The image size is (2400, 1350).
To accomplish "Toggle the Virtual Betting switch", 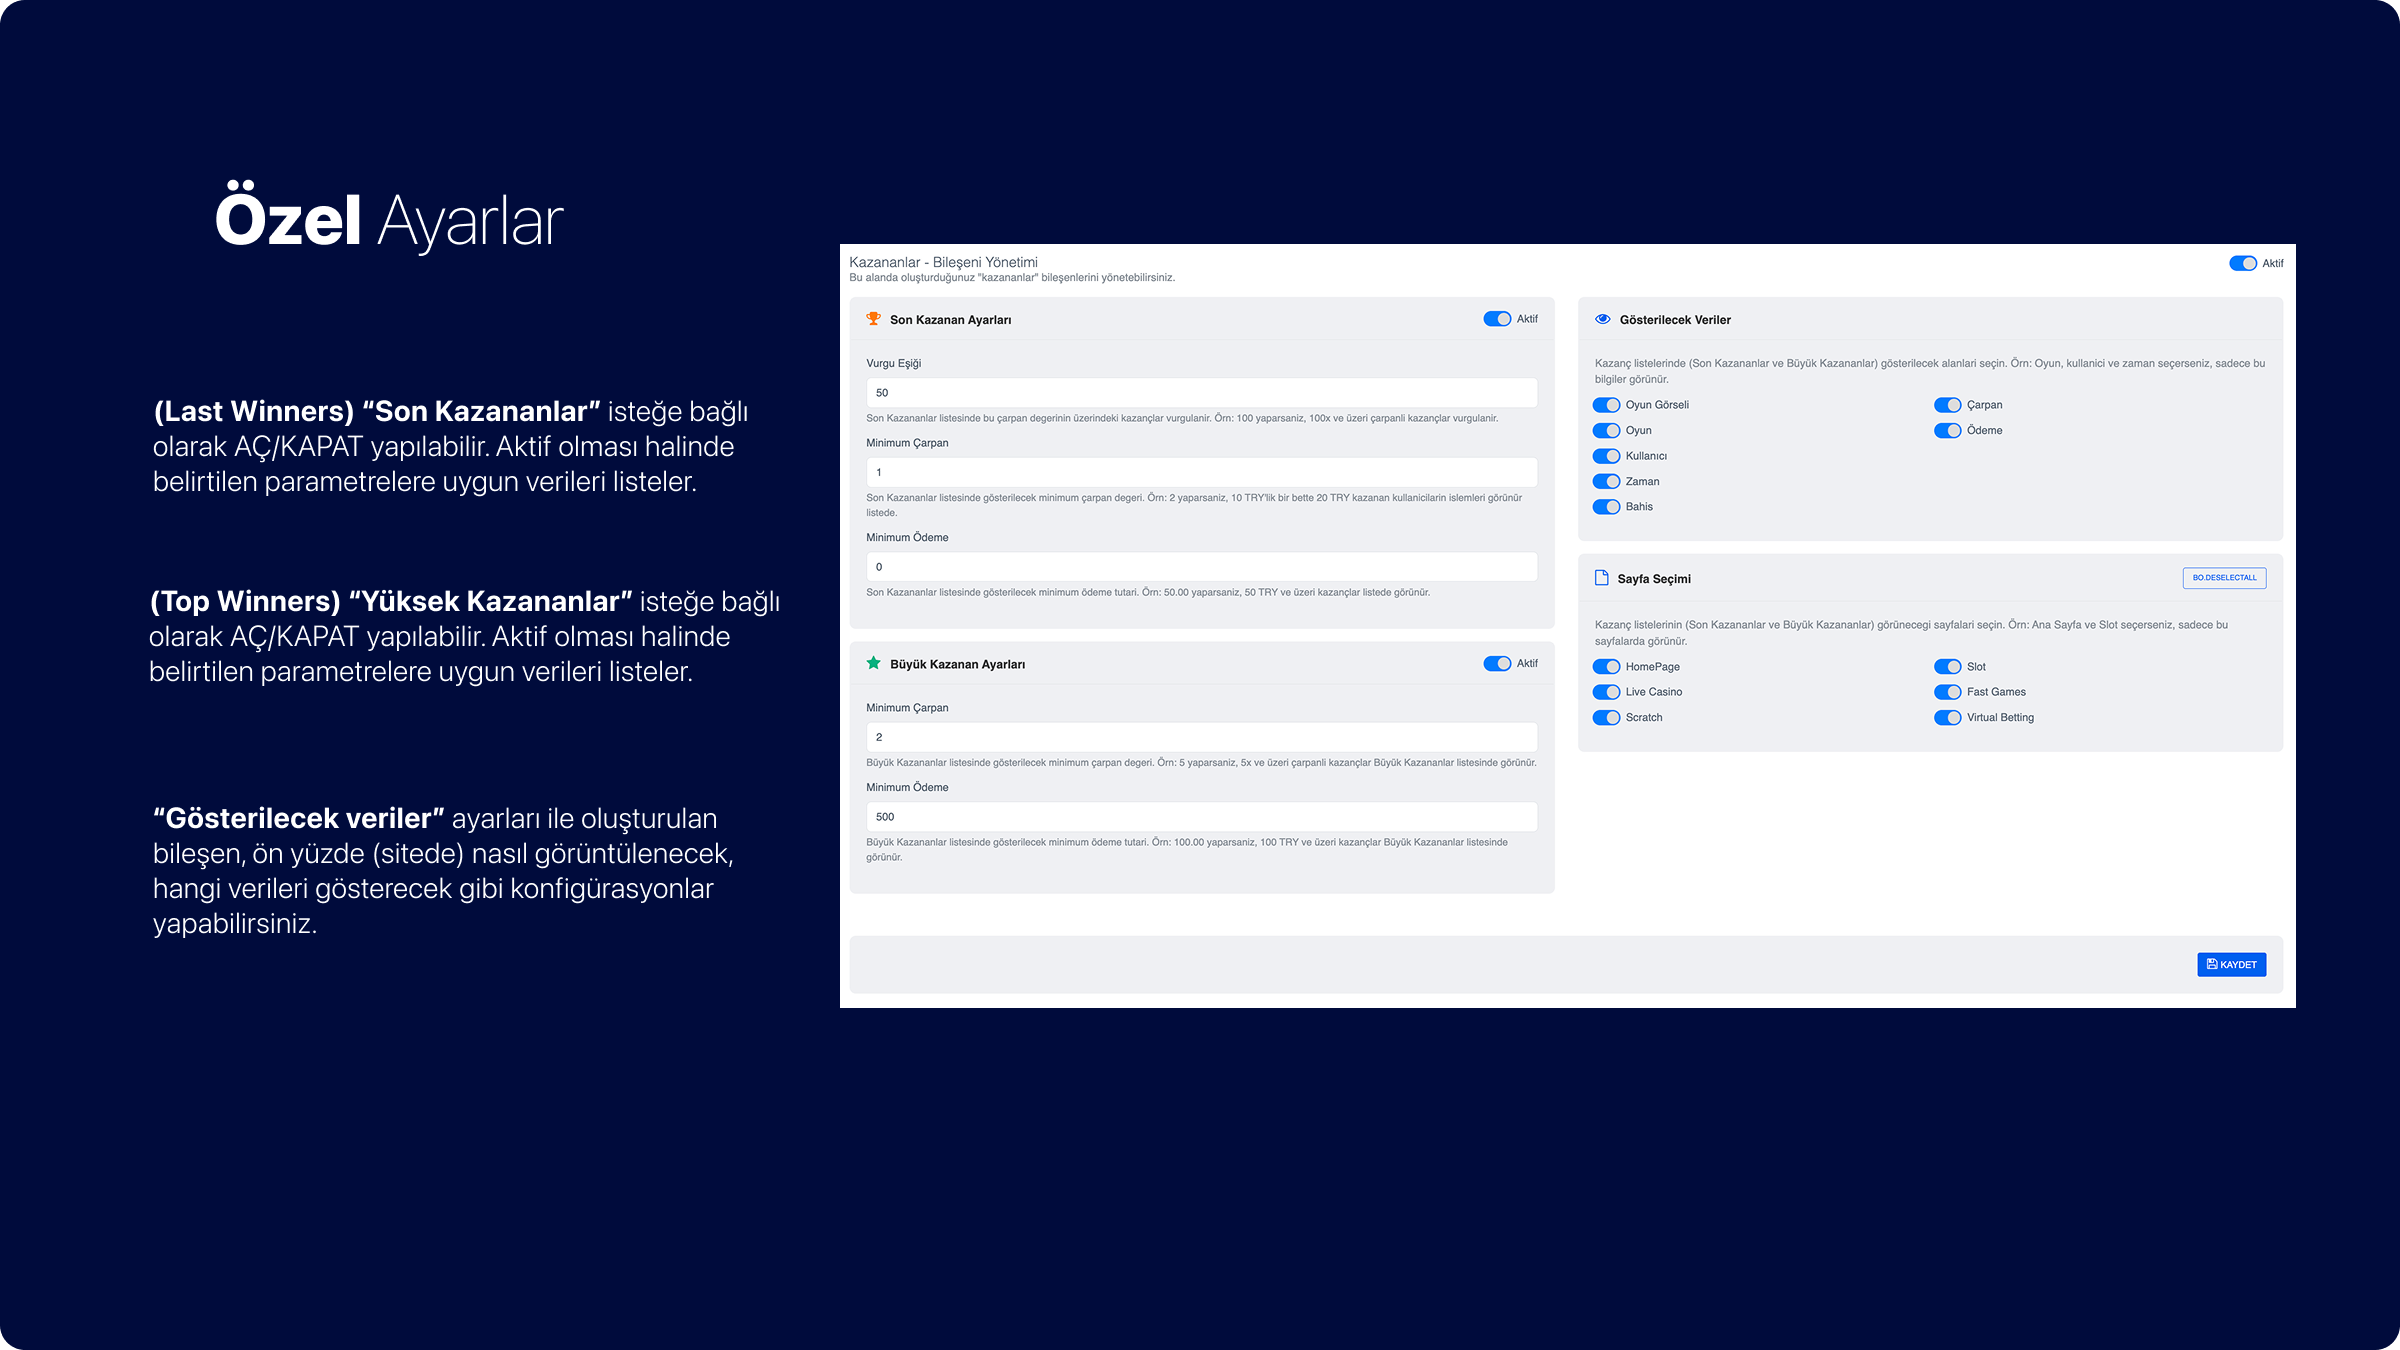I will (1947, 718).
